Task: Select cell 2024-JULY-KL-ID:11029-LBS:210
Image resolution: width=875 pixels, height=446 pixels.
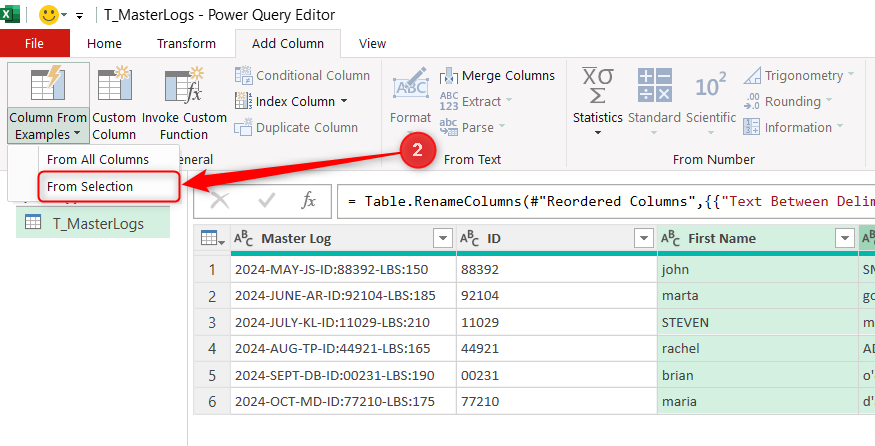Action: (343, 322)
